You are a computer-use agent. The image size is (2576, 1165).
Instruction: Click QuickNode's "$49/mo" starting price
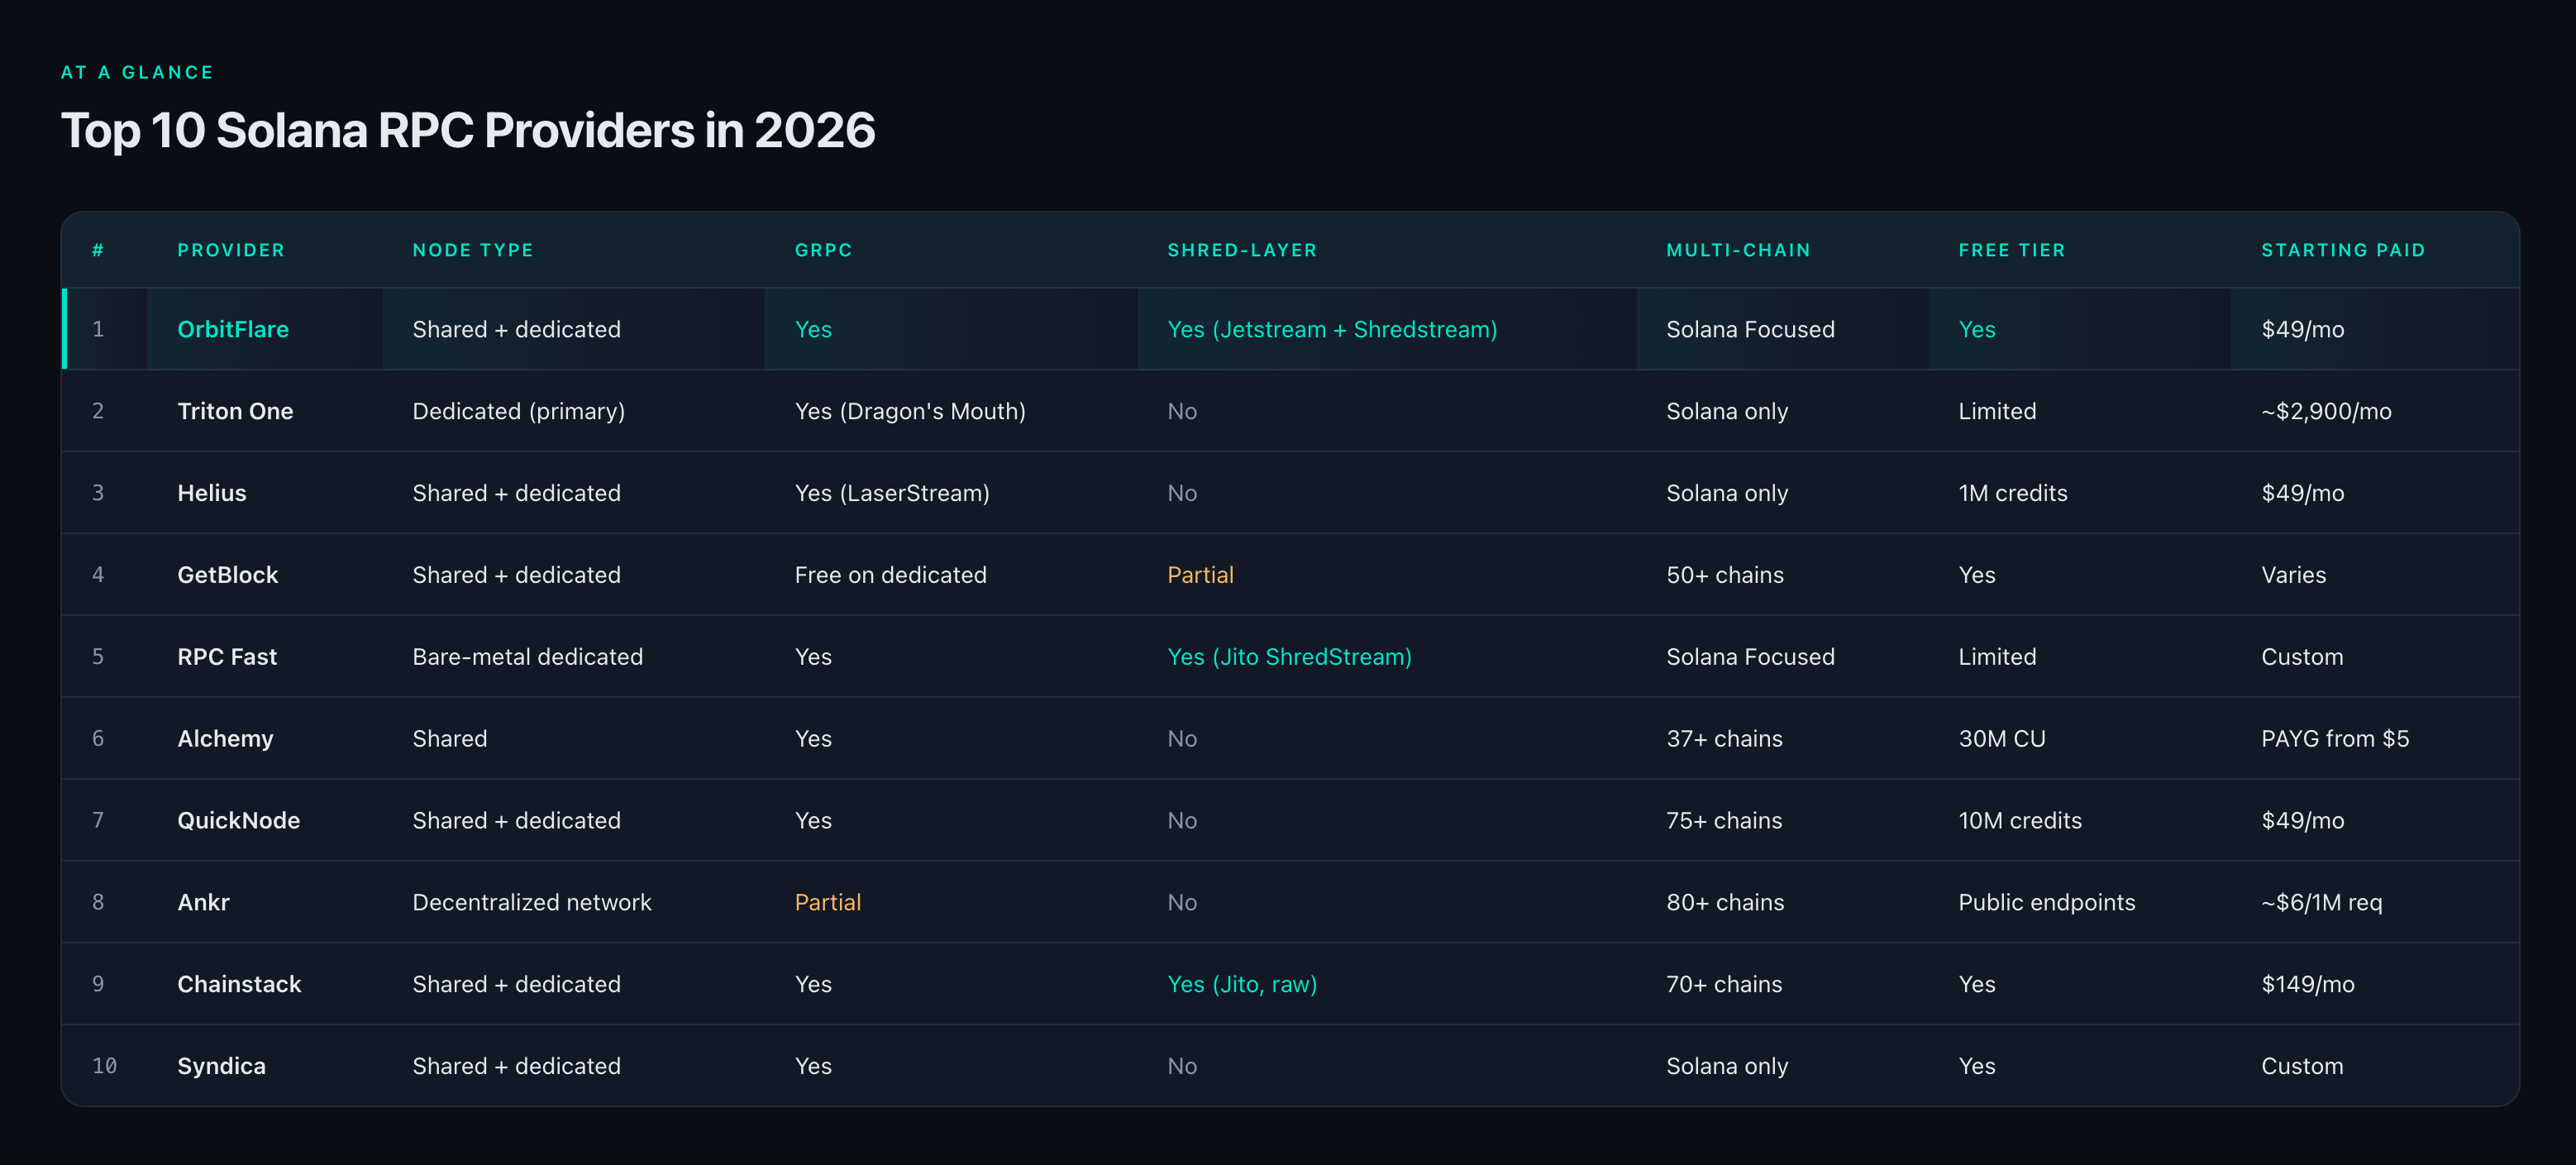click(x=2302, y=821)
